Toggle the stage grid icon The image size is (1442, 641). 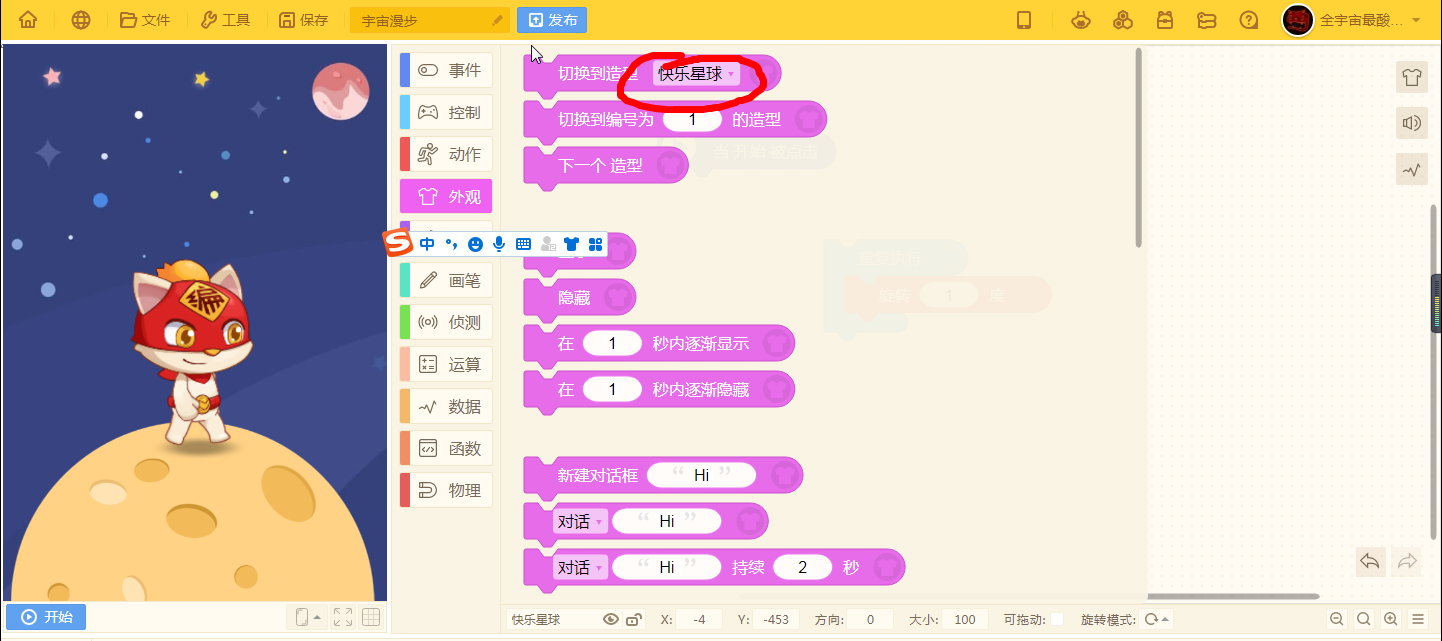[371, 617]
